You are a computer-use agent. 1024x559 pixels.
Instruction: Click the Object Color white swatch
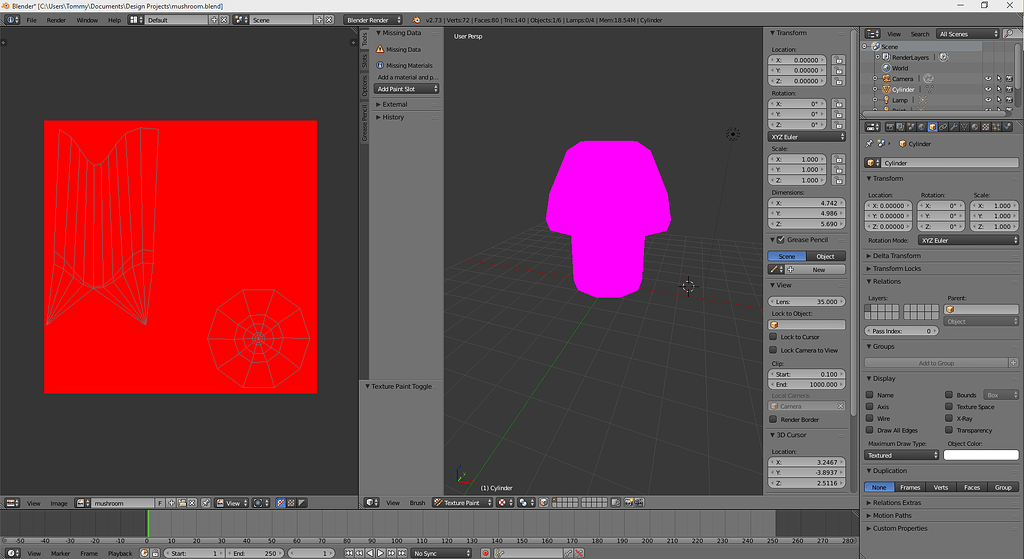point(981,455)
